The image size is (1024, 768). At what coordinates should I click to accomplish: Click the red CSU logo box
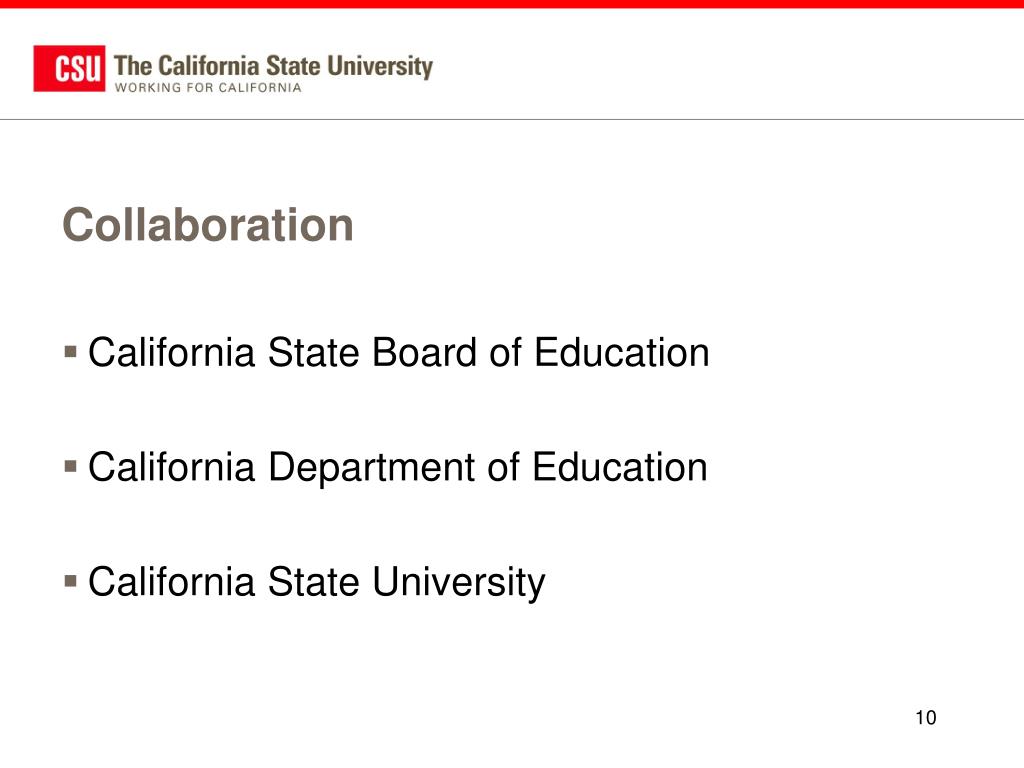click(69, 68)
